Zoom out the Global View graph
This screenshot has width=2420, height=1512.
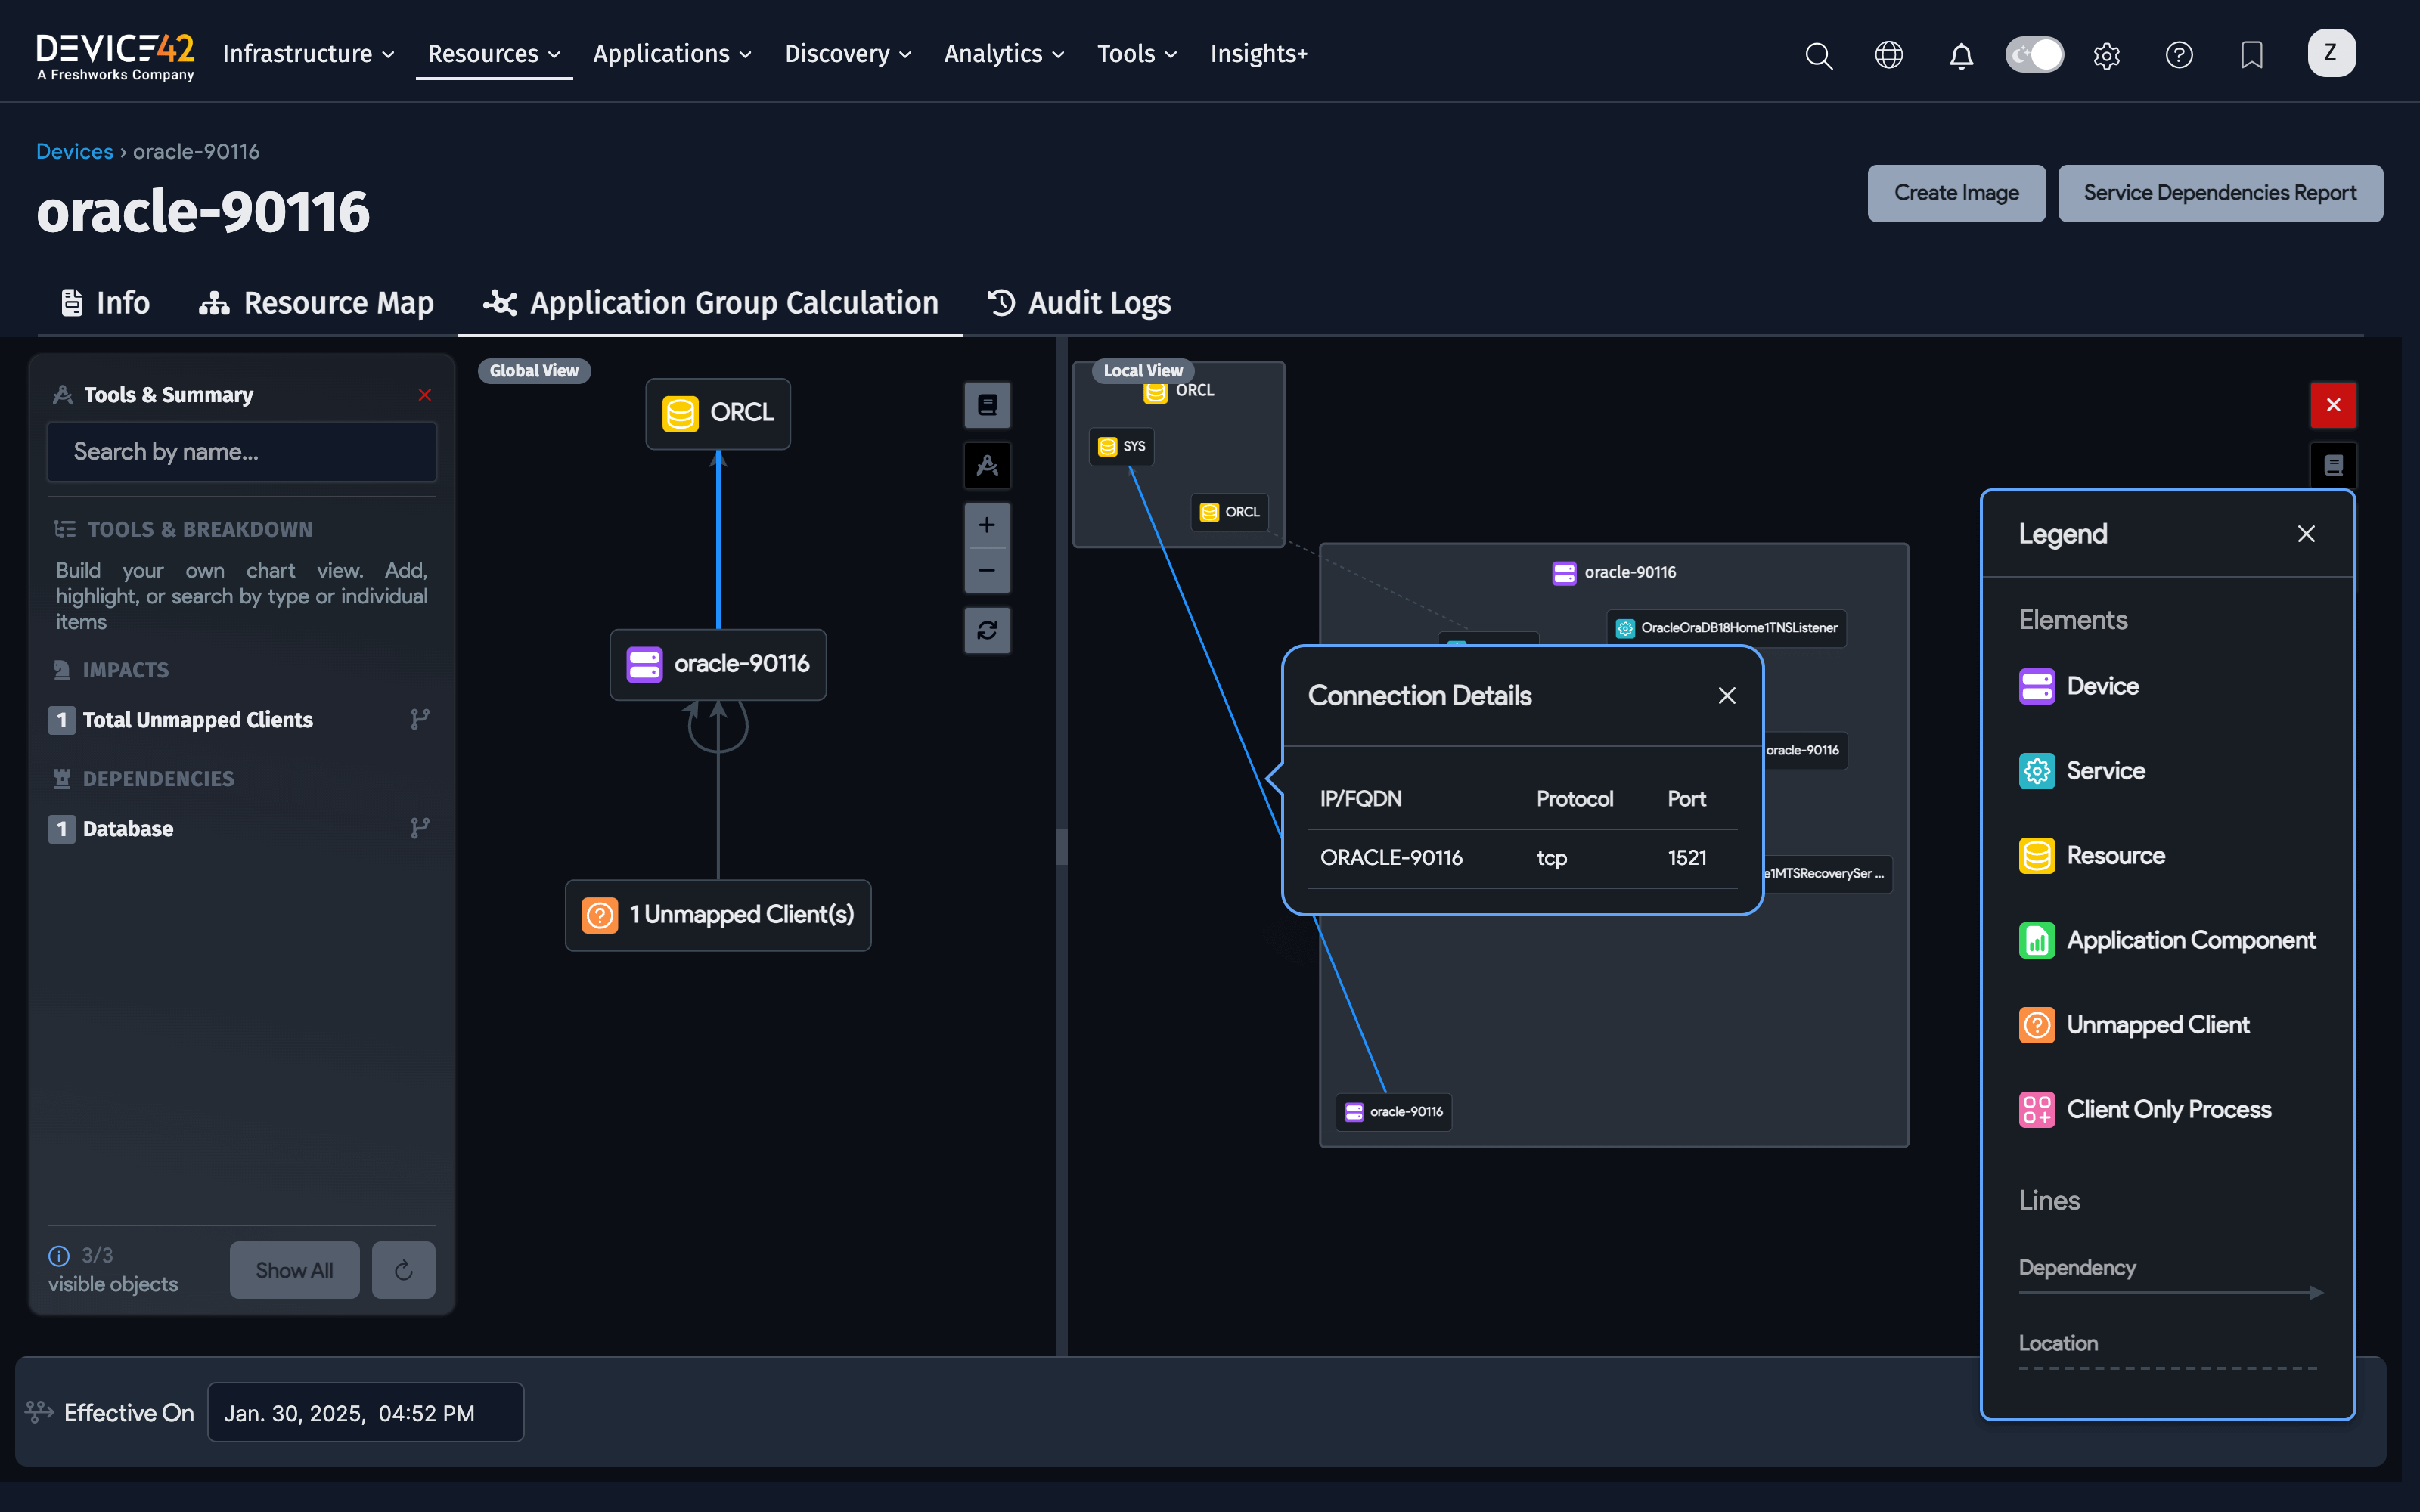(x=986, y=571)
